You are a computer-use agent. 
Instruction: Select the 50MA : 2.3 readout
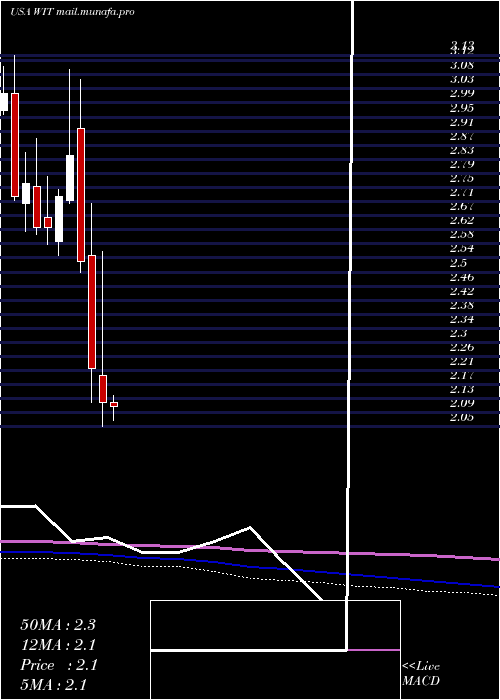58,625
